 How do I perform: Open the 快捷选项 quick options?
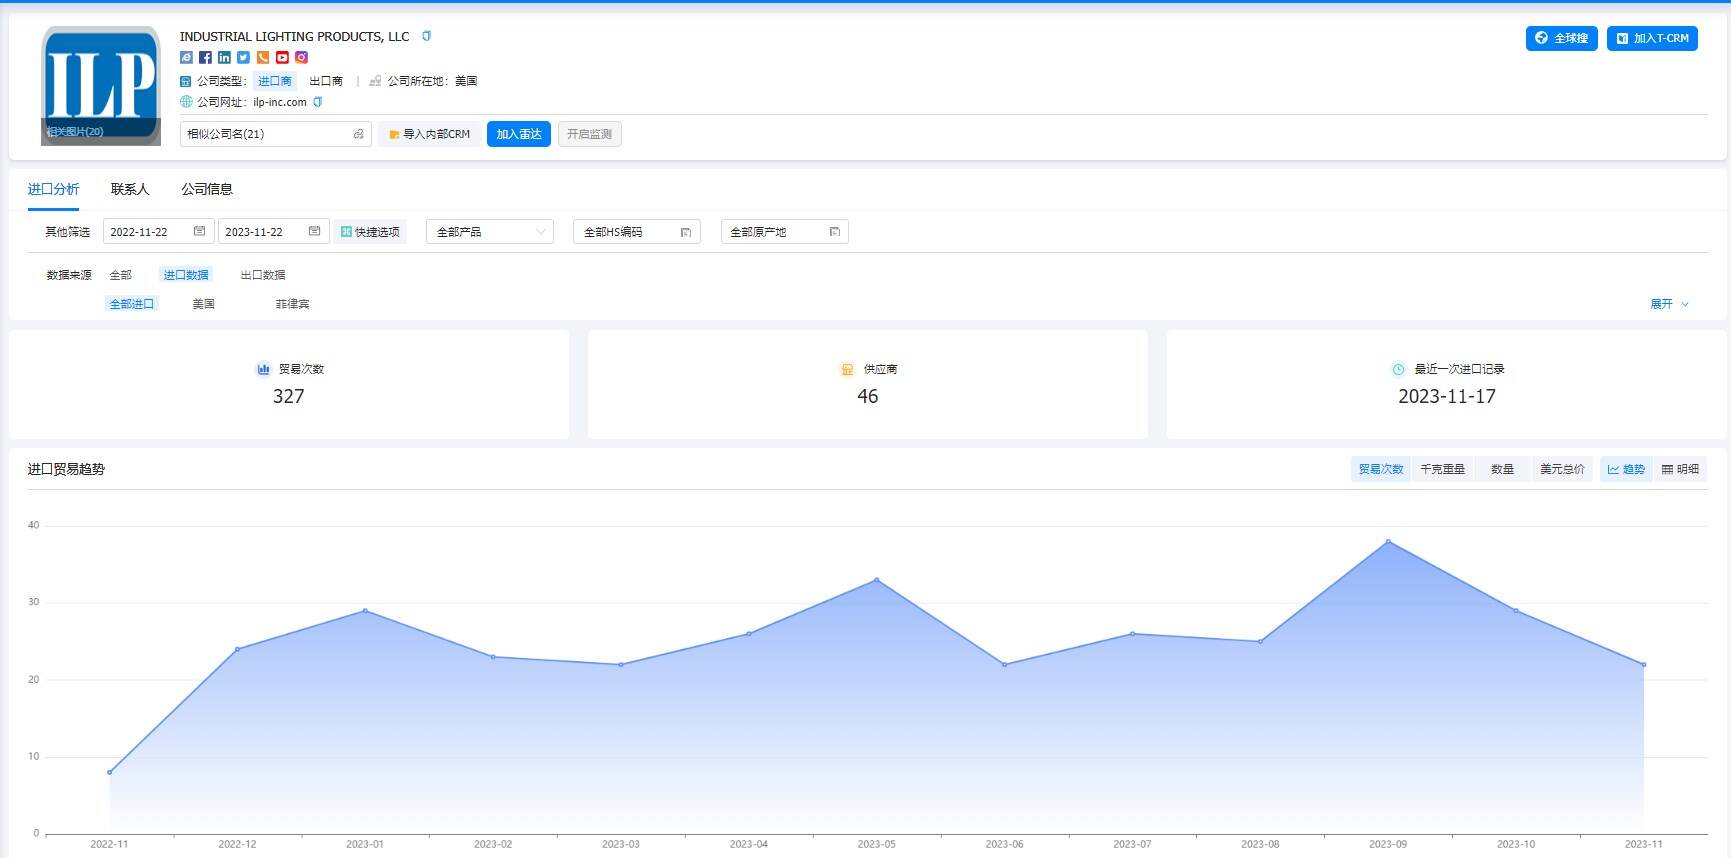tap(370, 232)
